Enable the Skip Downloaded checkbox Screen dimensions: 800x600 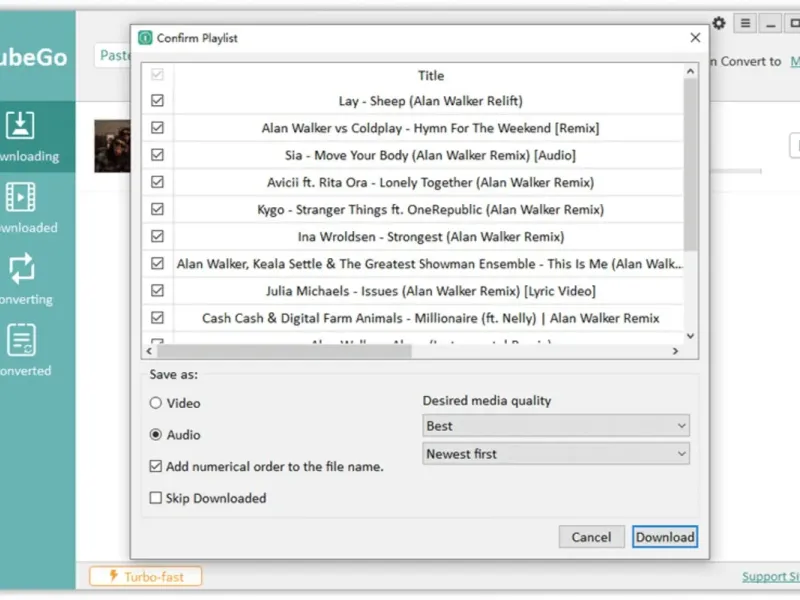[156, 498]
